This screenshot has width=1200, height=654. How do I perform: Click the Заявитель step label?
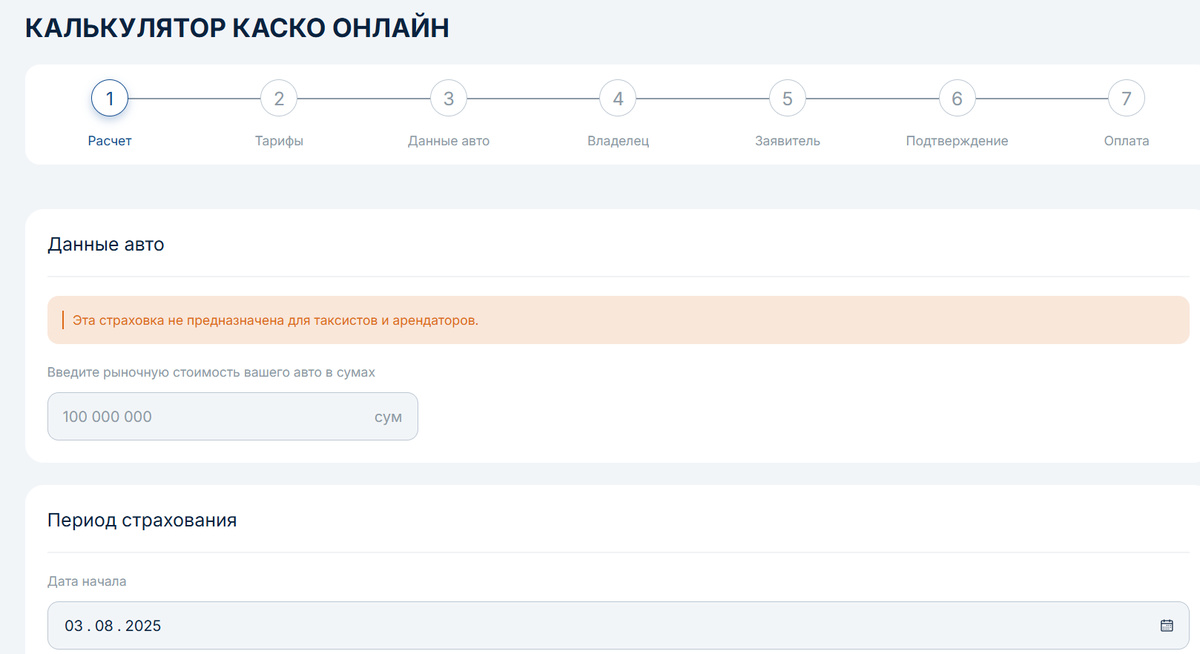pos(787,141)
